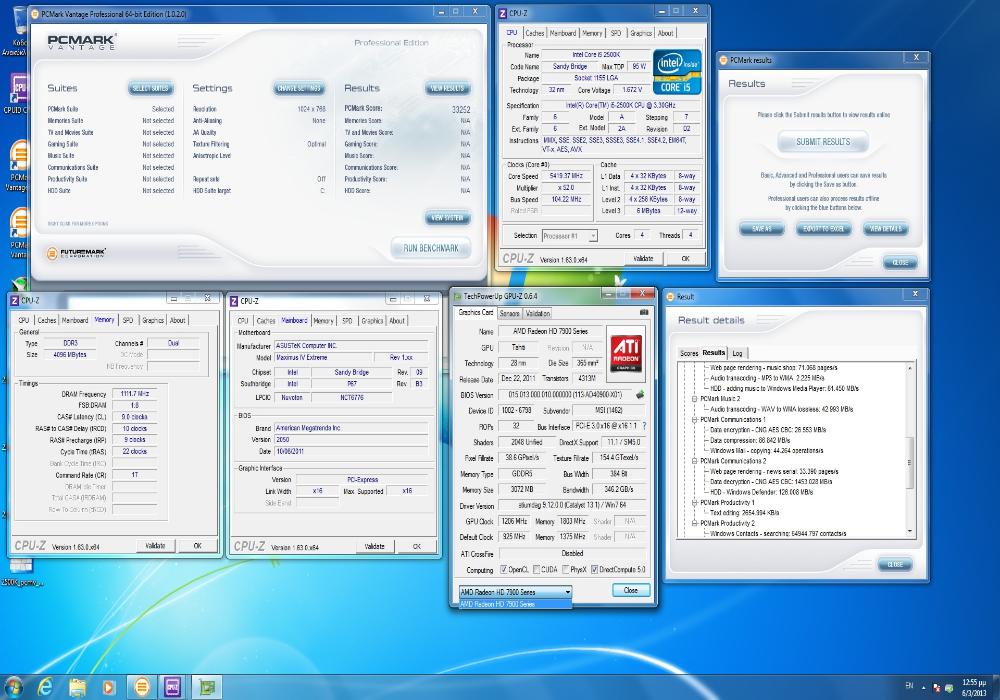Open the upper PCMark Vantage desktop shortcut
Viewport: 1000px width, 700px height.
[x=18, y=166]
